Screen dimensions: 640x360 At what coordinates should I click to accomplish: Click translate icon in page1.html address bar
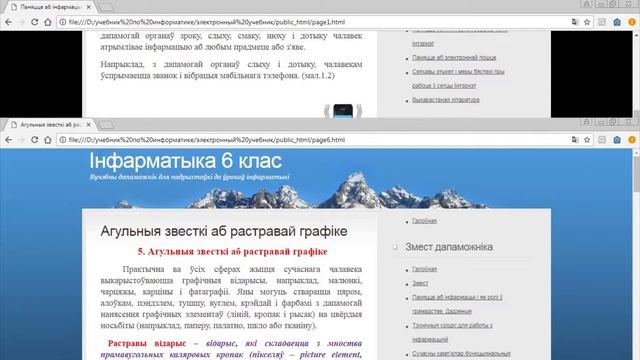[575, 22]
